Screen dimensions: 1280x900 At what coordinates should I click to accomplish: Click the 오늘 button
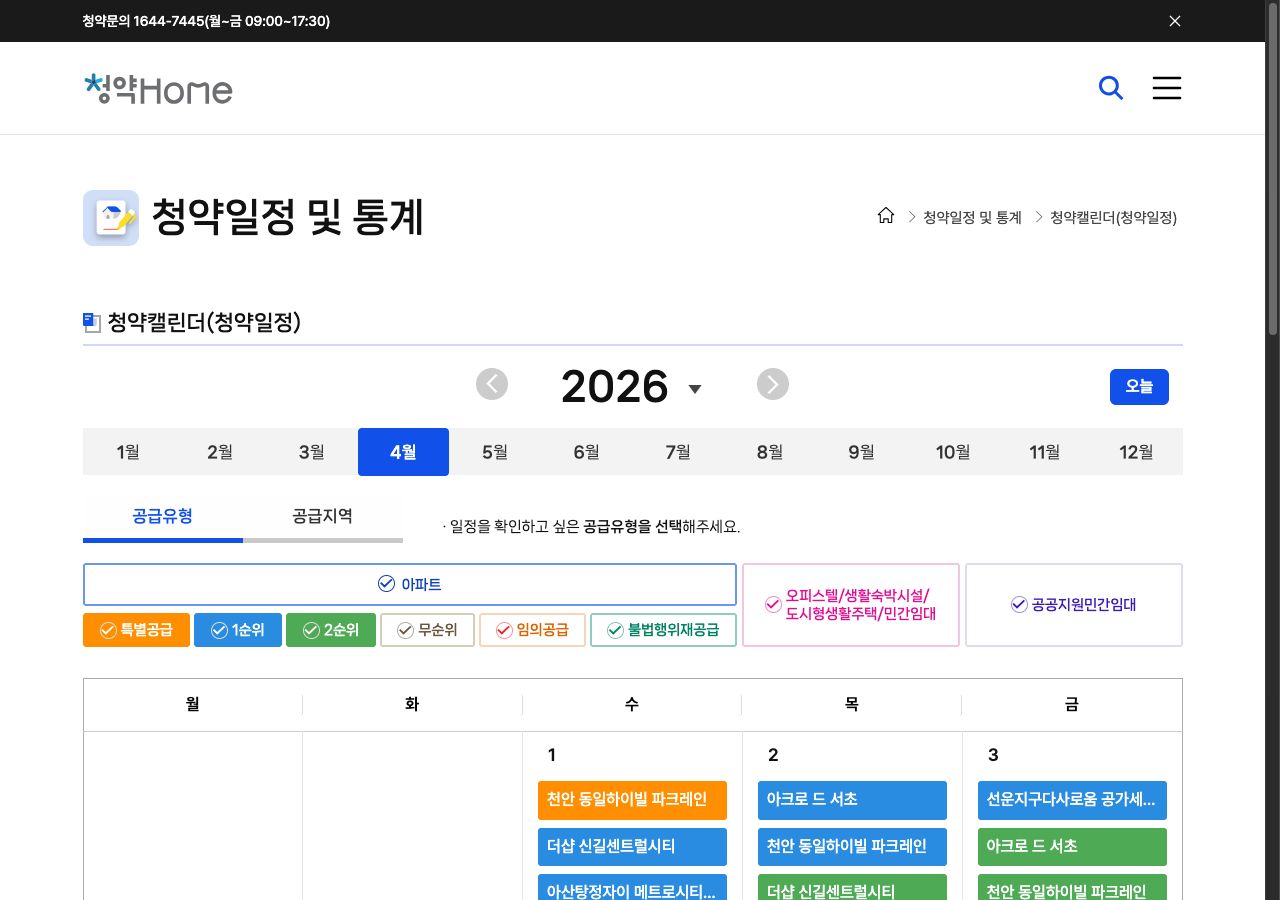(x=1139, y=387)
